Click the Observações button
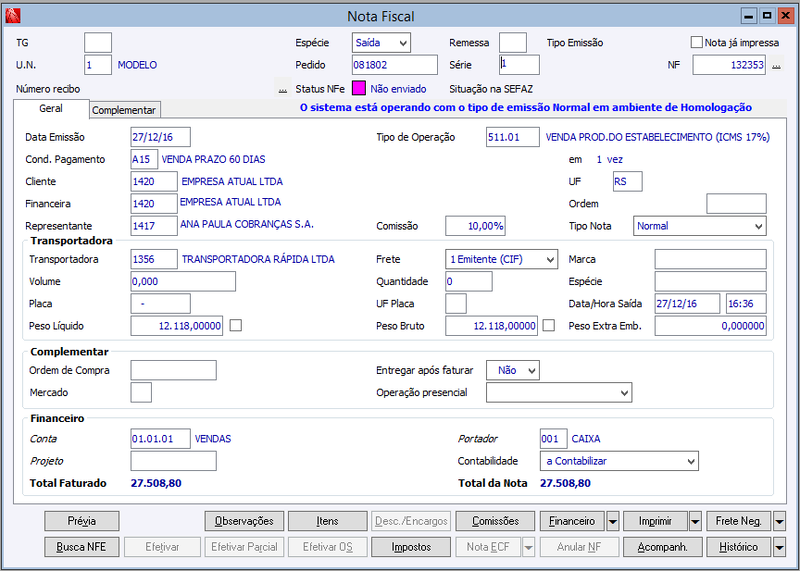The image size is (800, 571). 244,522
